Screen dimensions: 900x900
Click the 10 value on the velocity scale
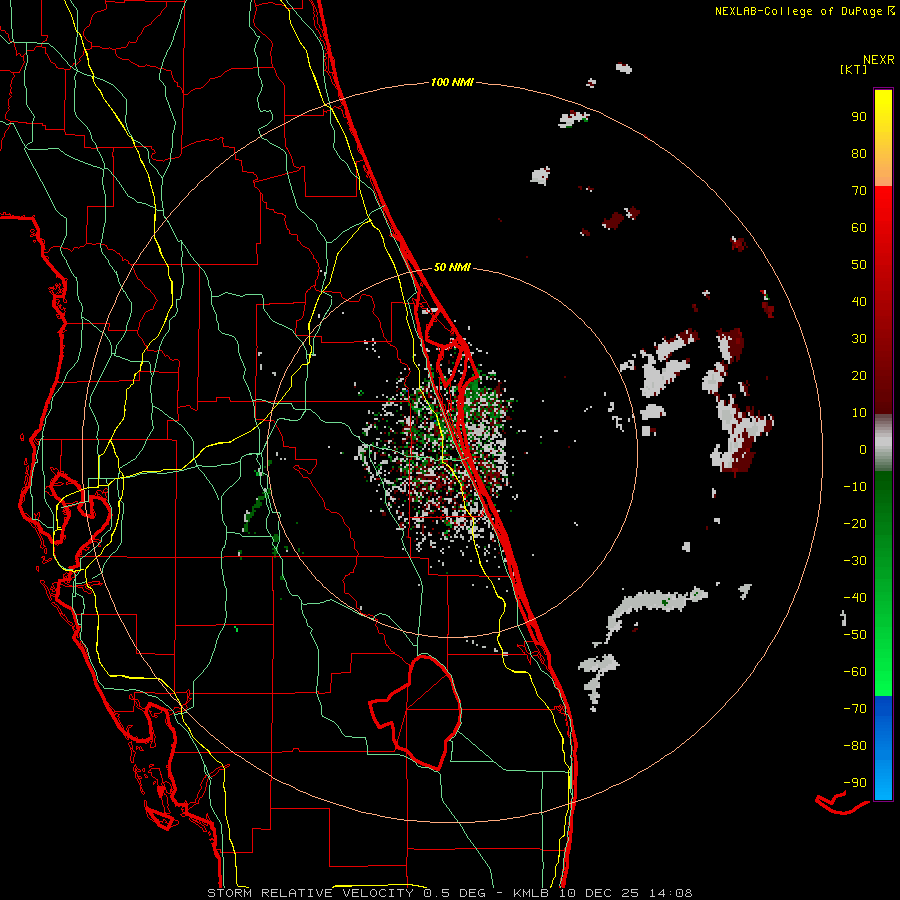click(x=859, y=413)
